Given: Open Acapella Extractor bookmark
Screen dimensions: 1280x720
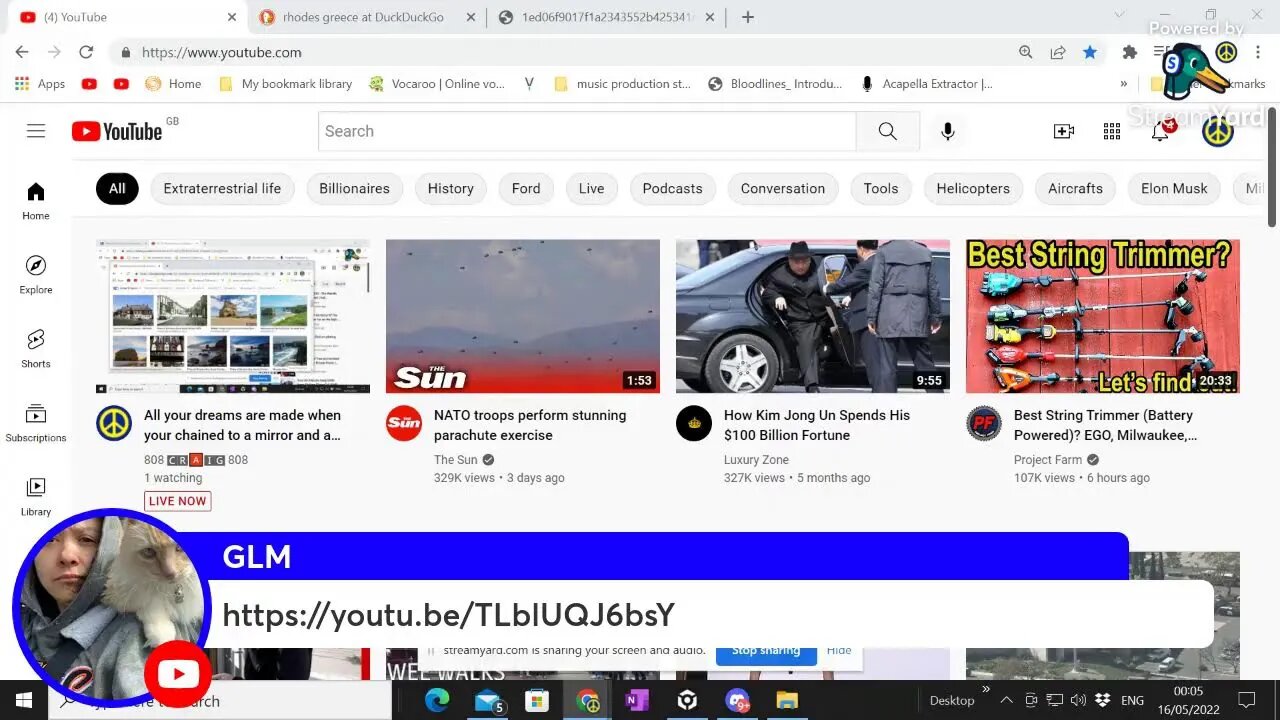Looking at the screenshot, I should tap(927, 84).
